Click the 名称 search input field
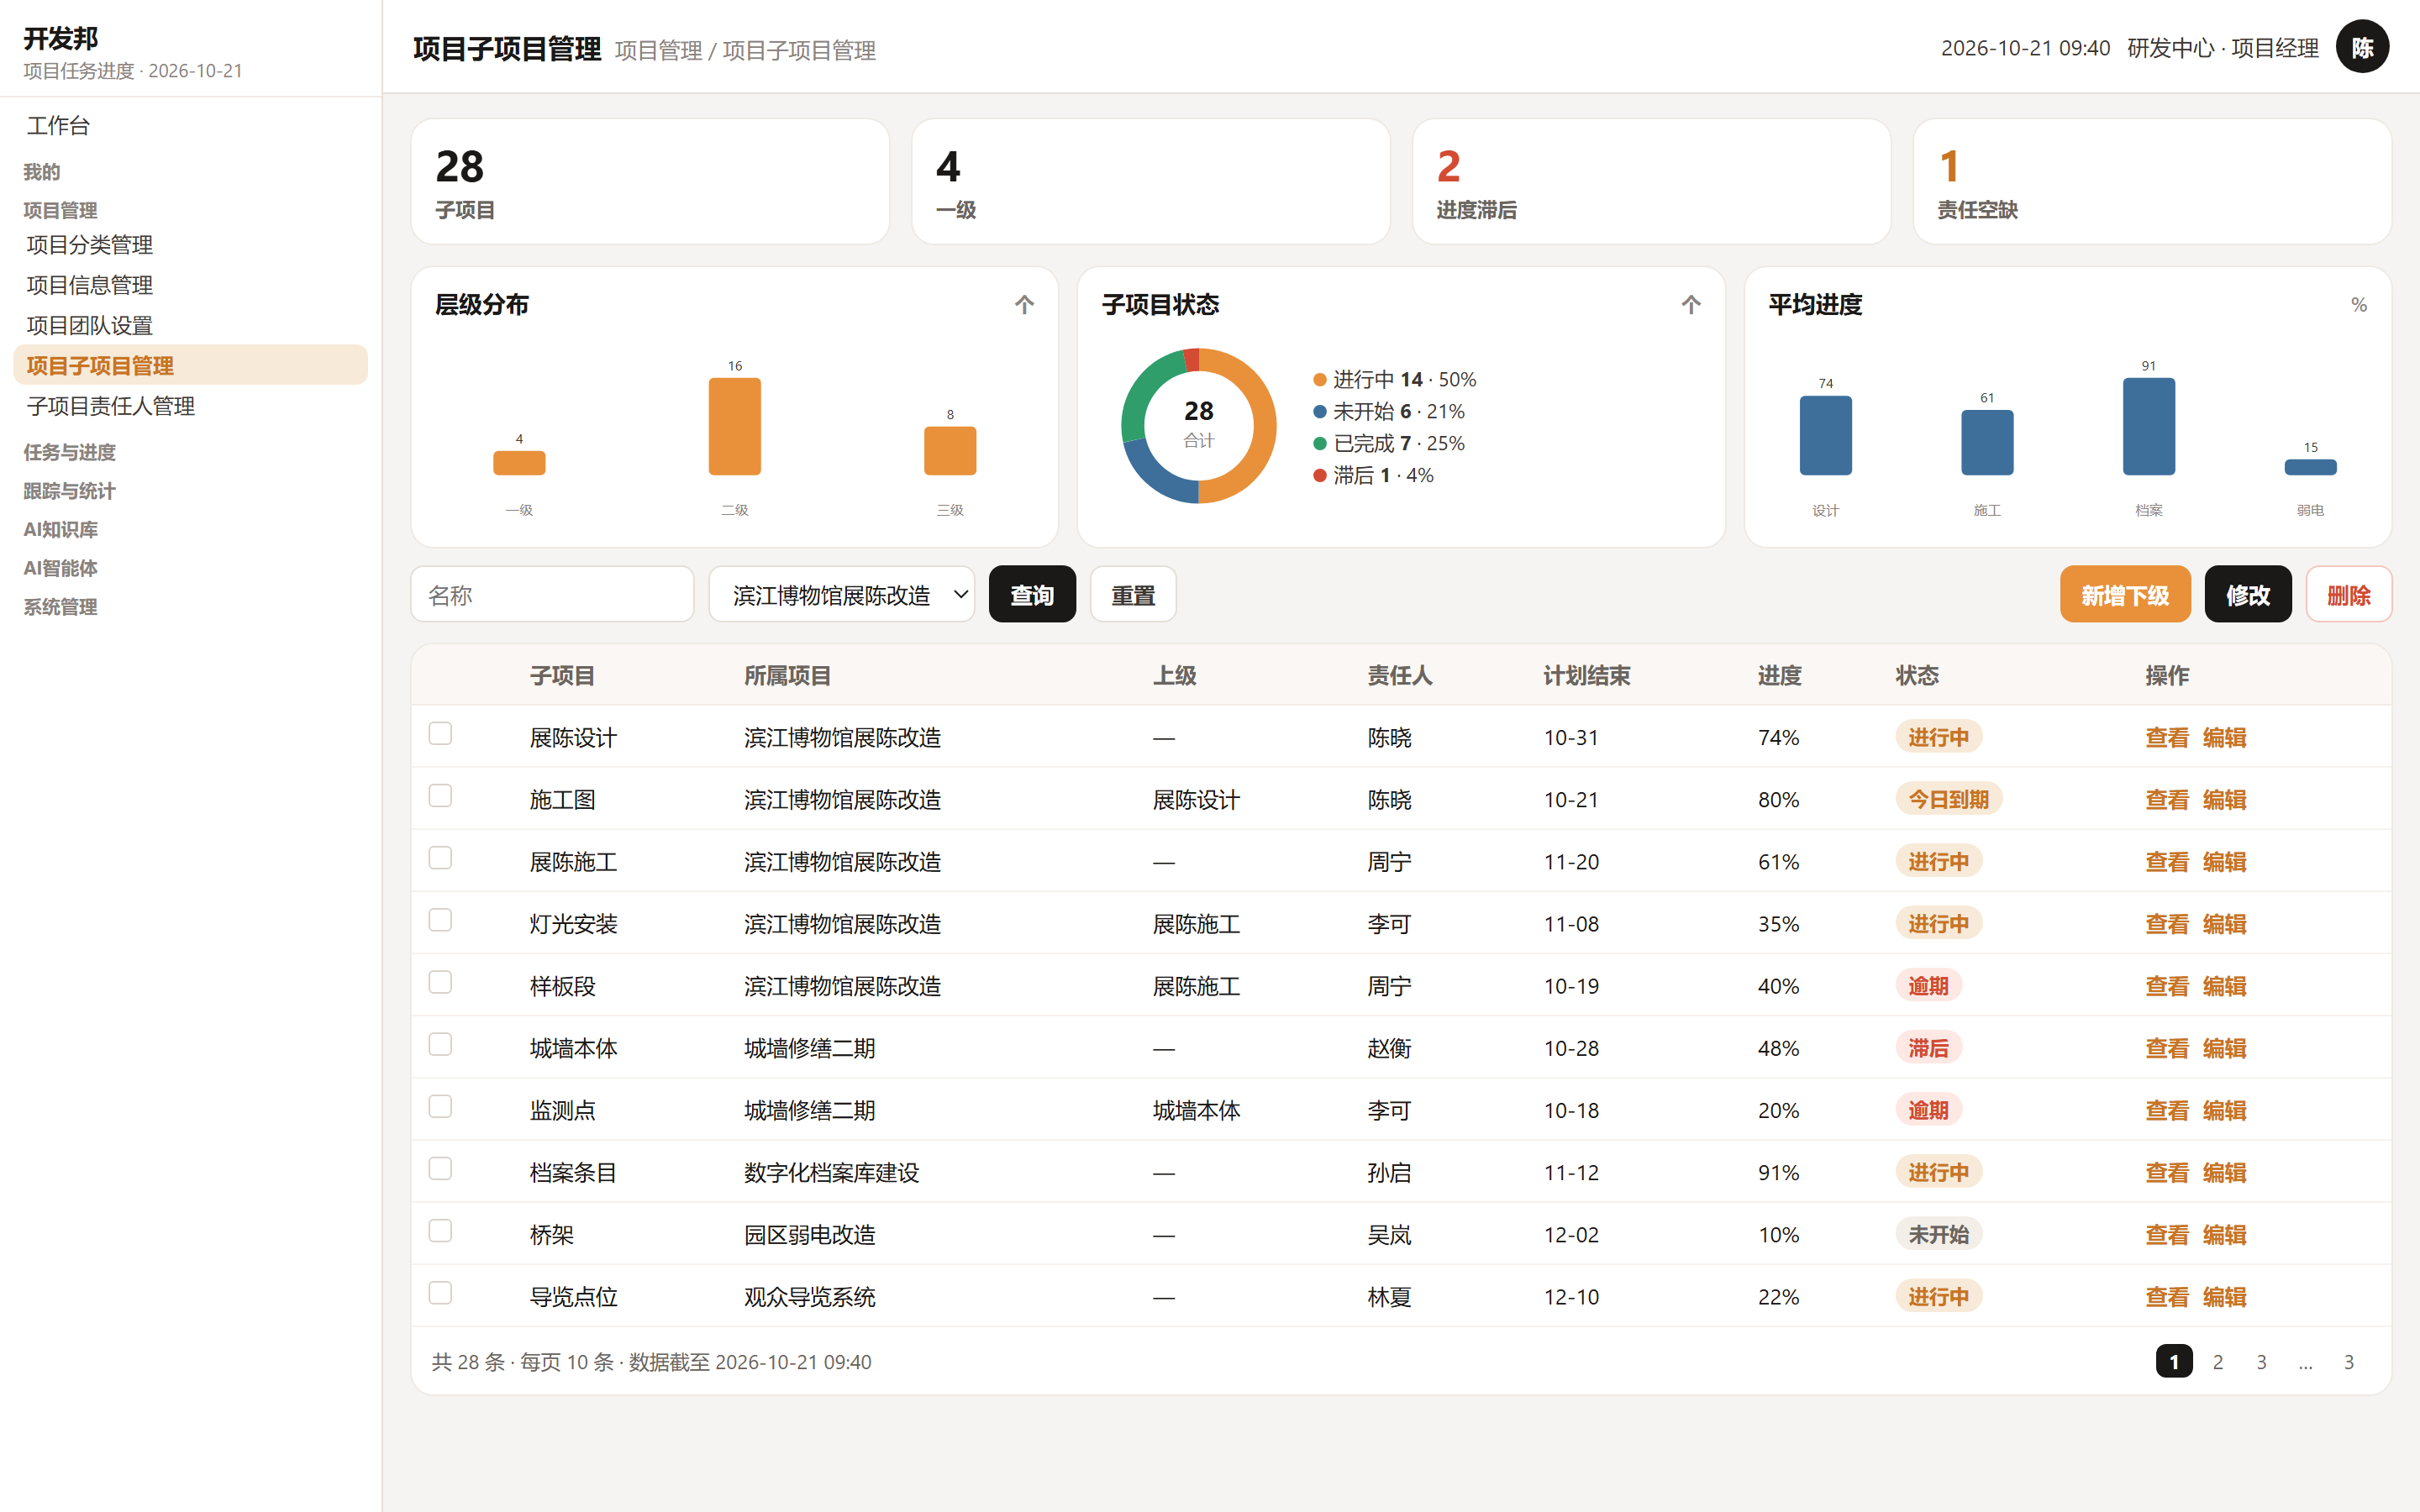 coord(552,595)
